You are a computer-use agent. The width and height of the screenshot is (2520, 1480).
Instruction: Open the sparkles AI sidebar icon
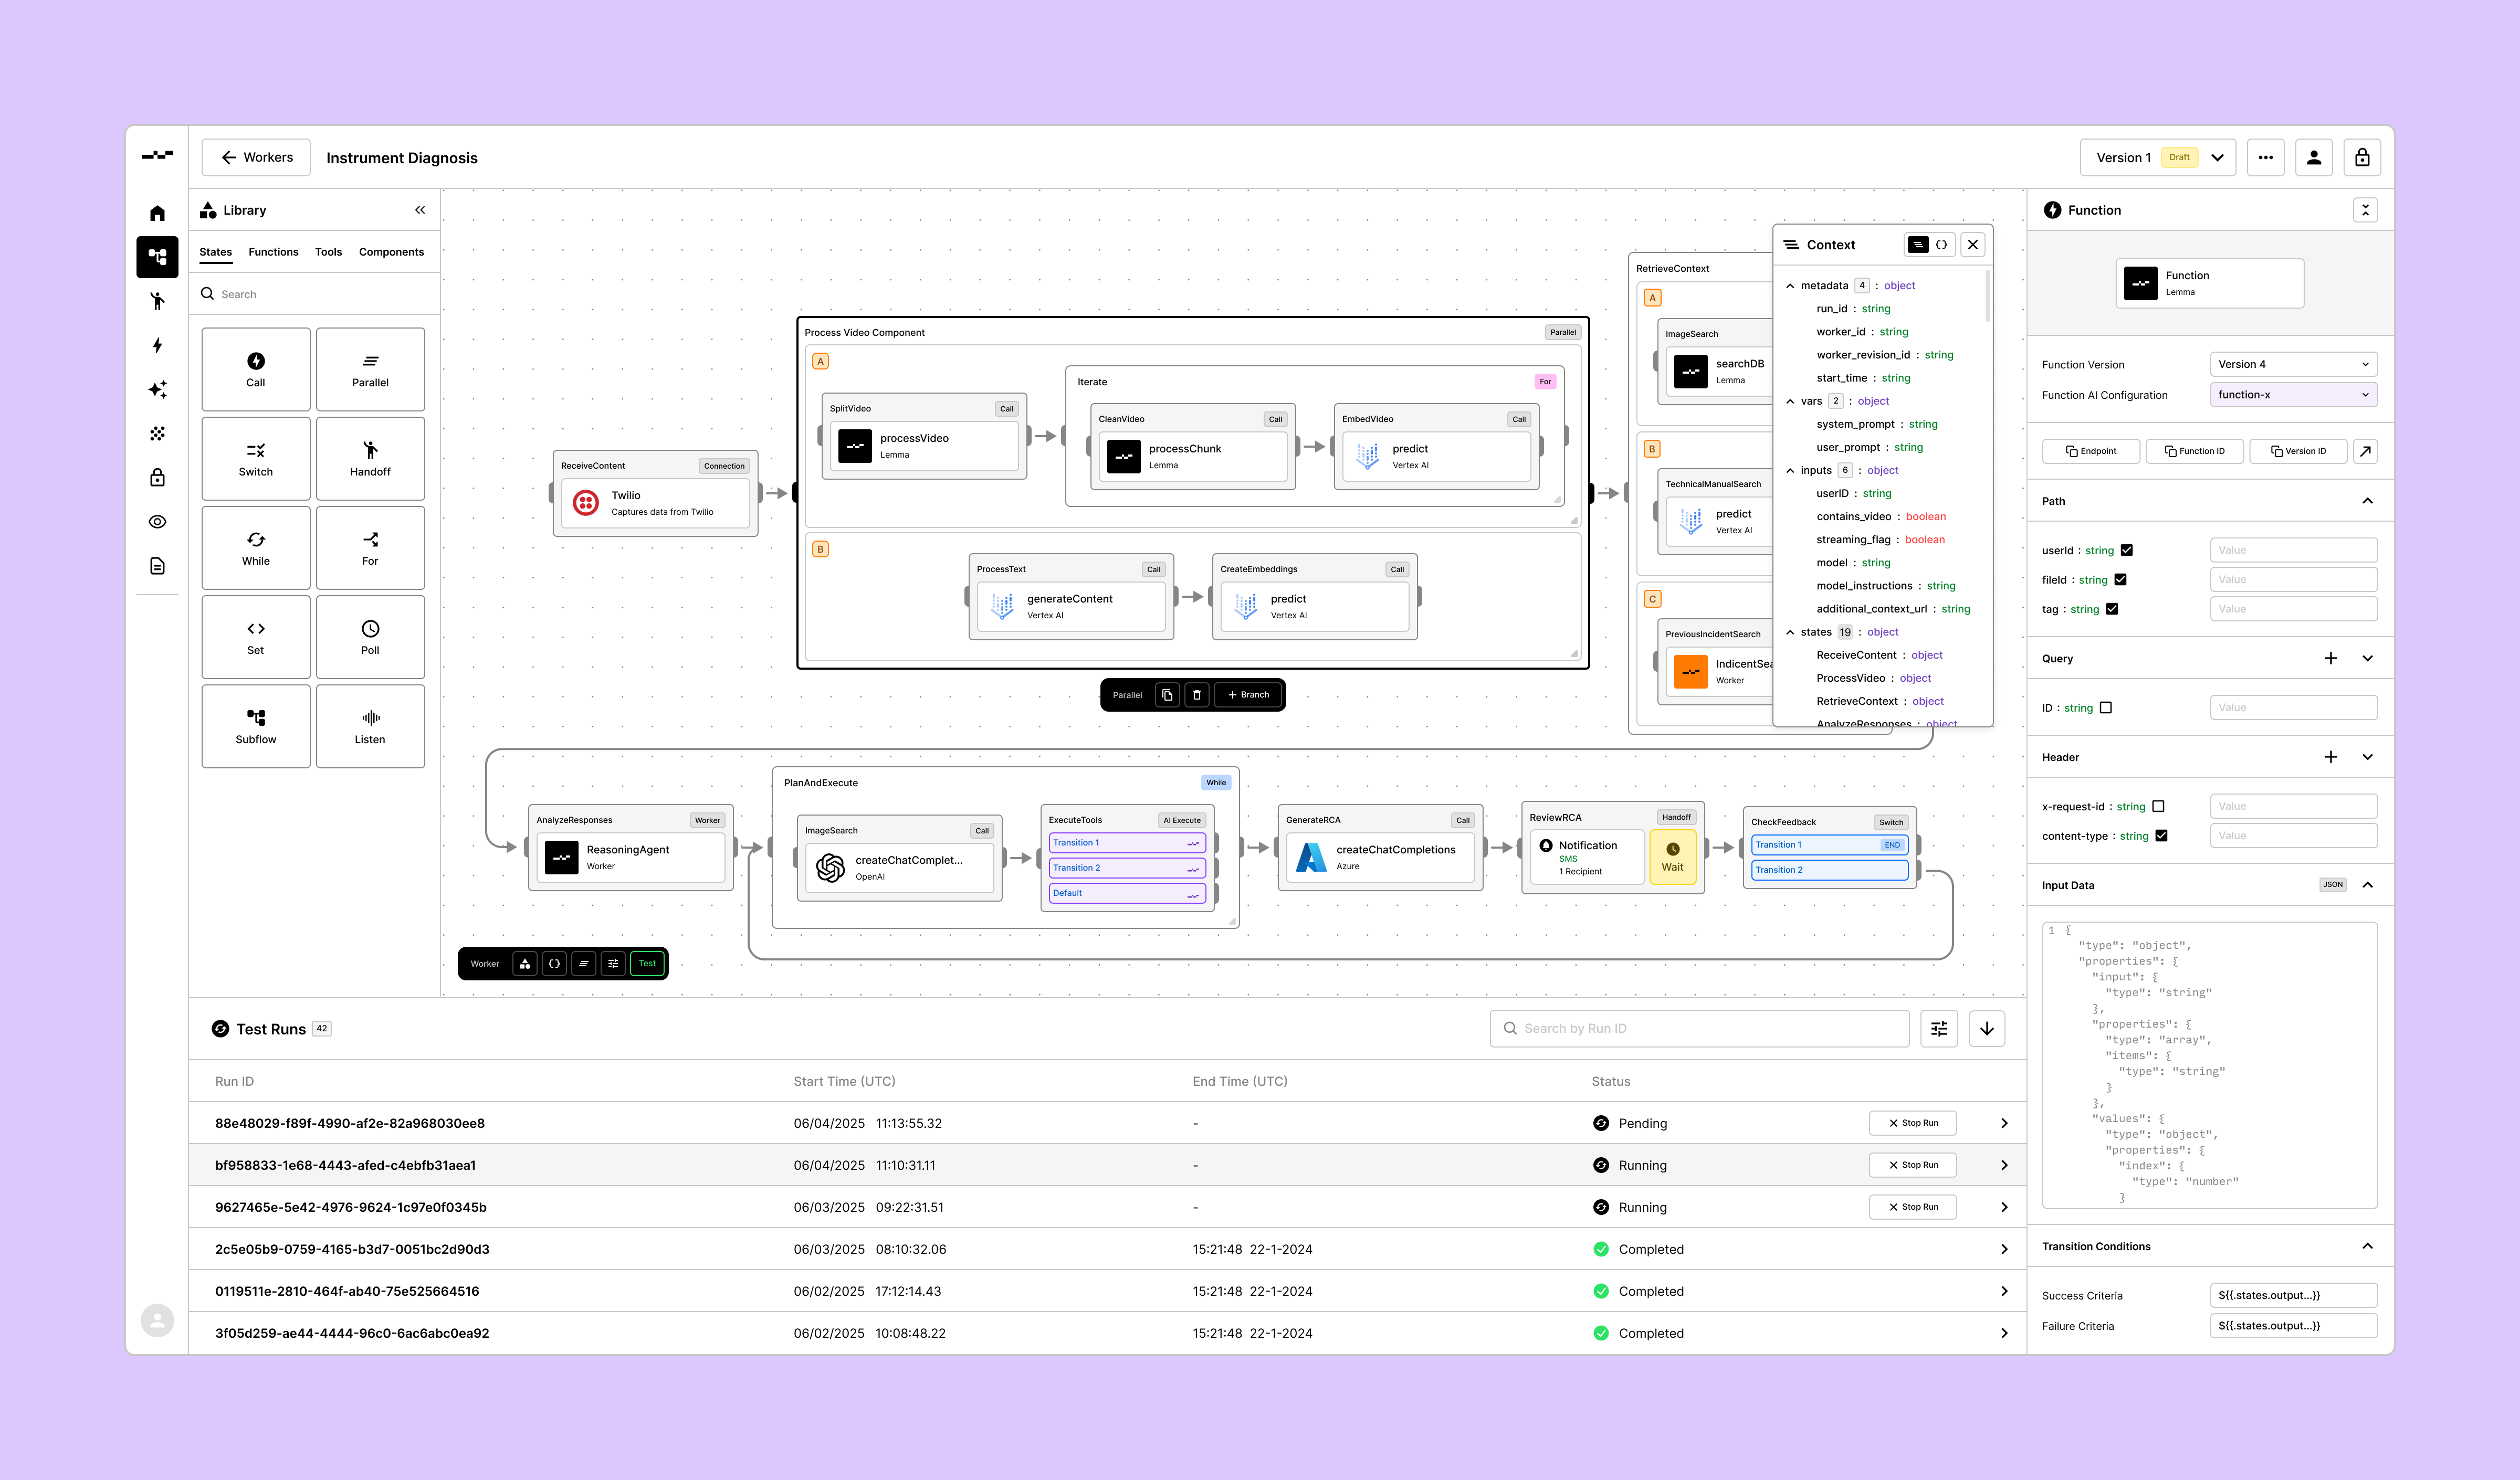pyautogui.click(x=157, y=389)
